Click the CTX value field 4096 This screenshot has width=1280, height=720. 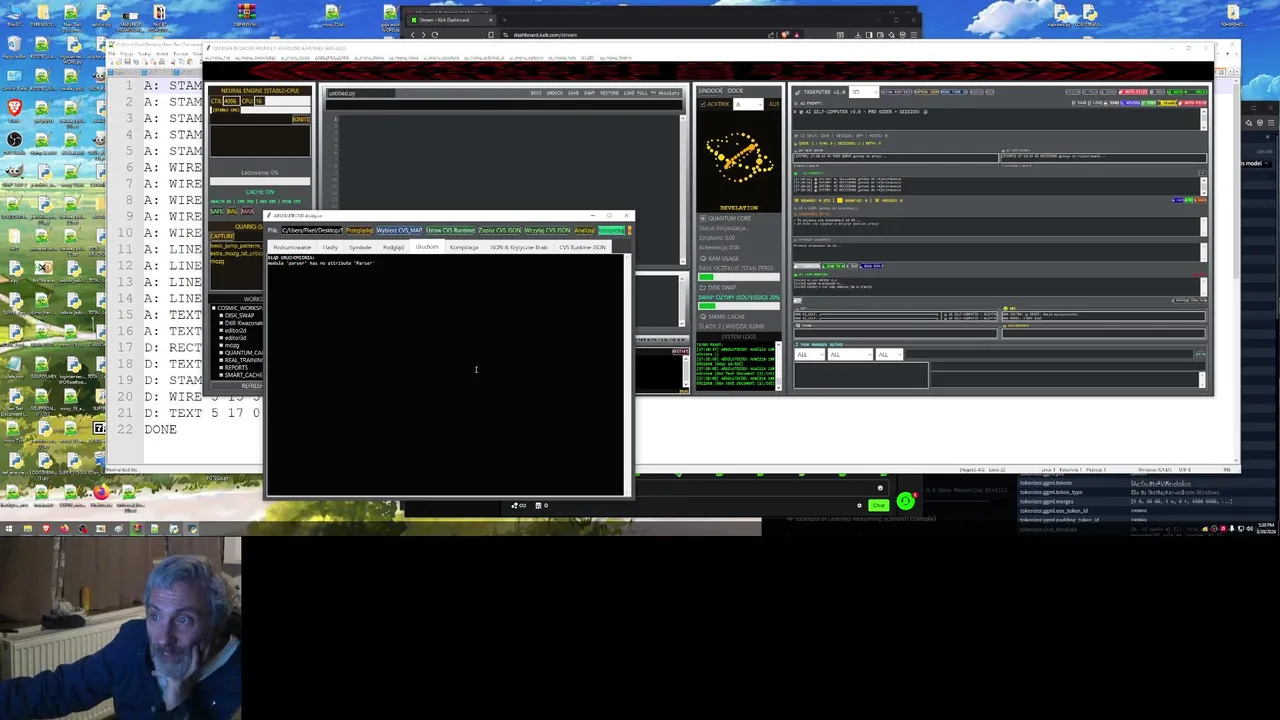tap(231, 101)
